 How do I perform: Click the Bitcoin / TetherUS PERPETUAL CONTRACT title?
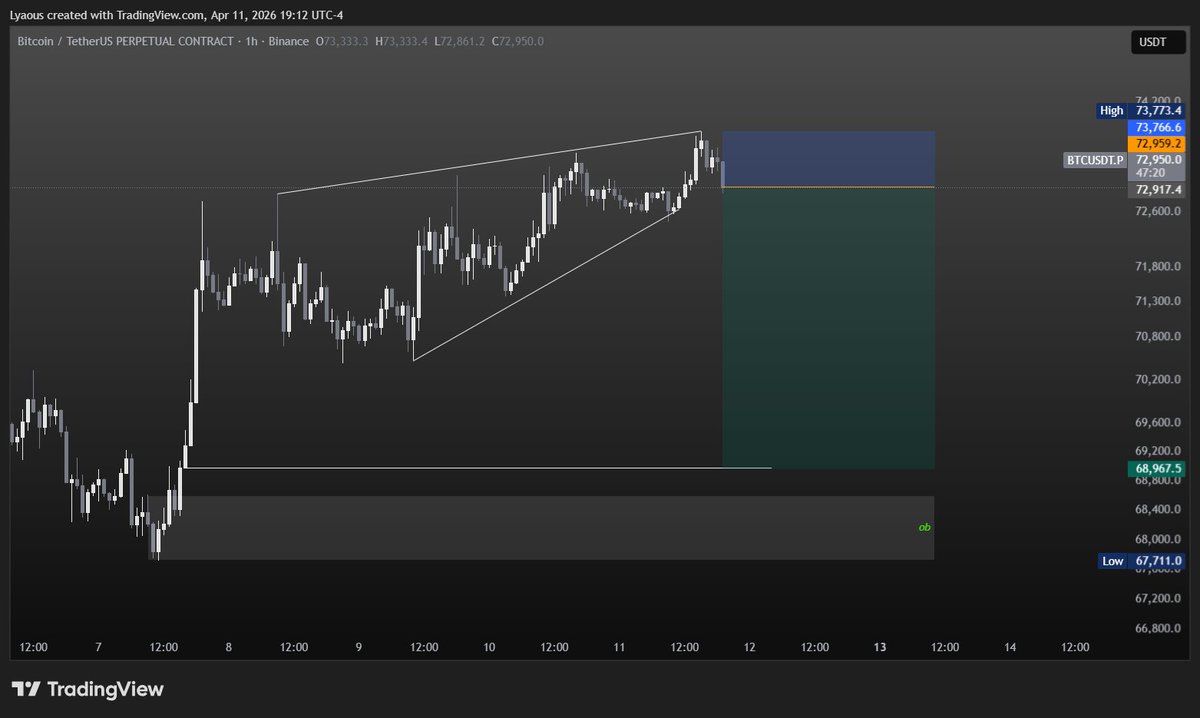point(132,41)
